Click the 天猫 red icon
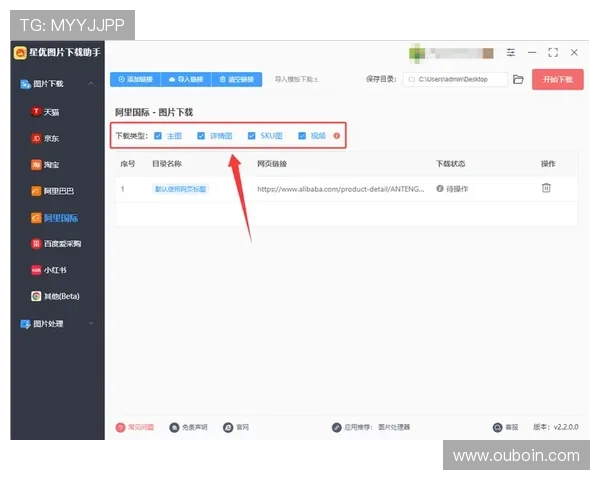The height and width of the screenshot is (480, 600). (x=36, y=111)
